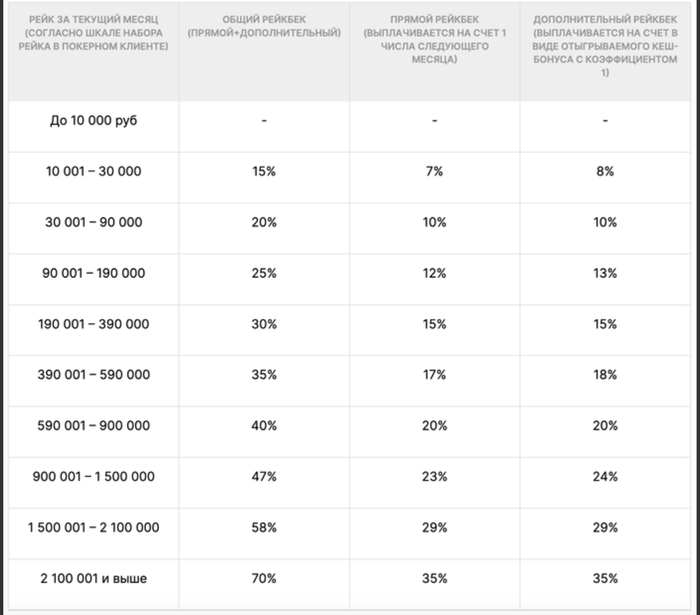Click the '30 001 – 90 000' range cell
This screenshot has width=700, height=615.
click(93, 222)
